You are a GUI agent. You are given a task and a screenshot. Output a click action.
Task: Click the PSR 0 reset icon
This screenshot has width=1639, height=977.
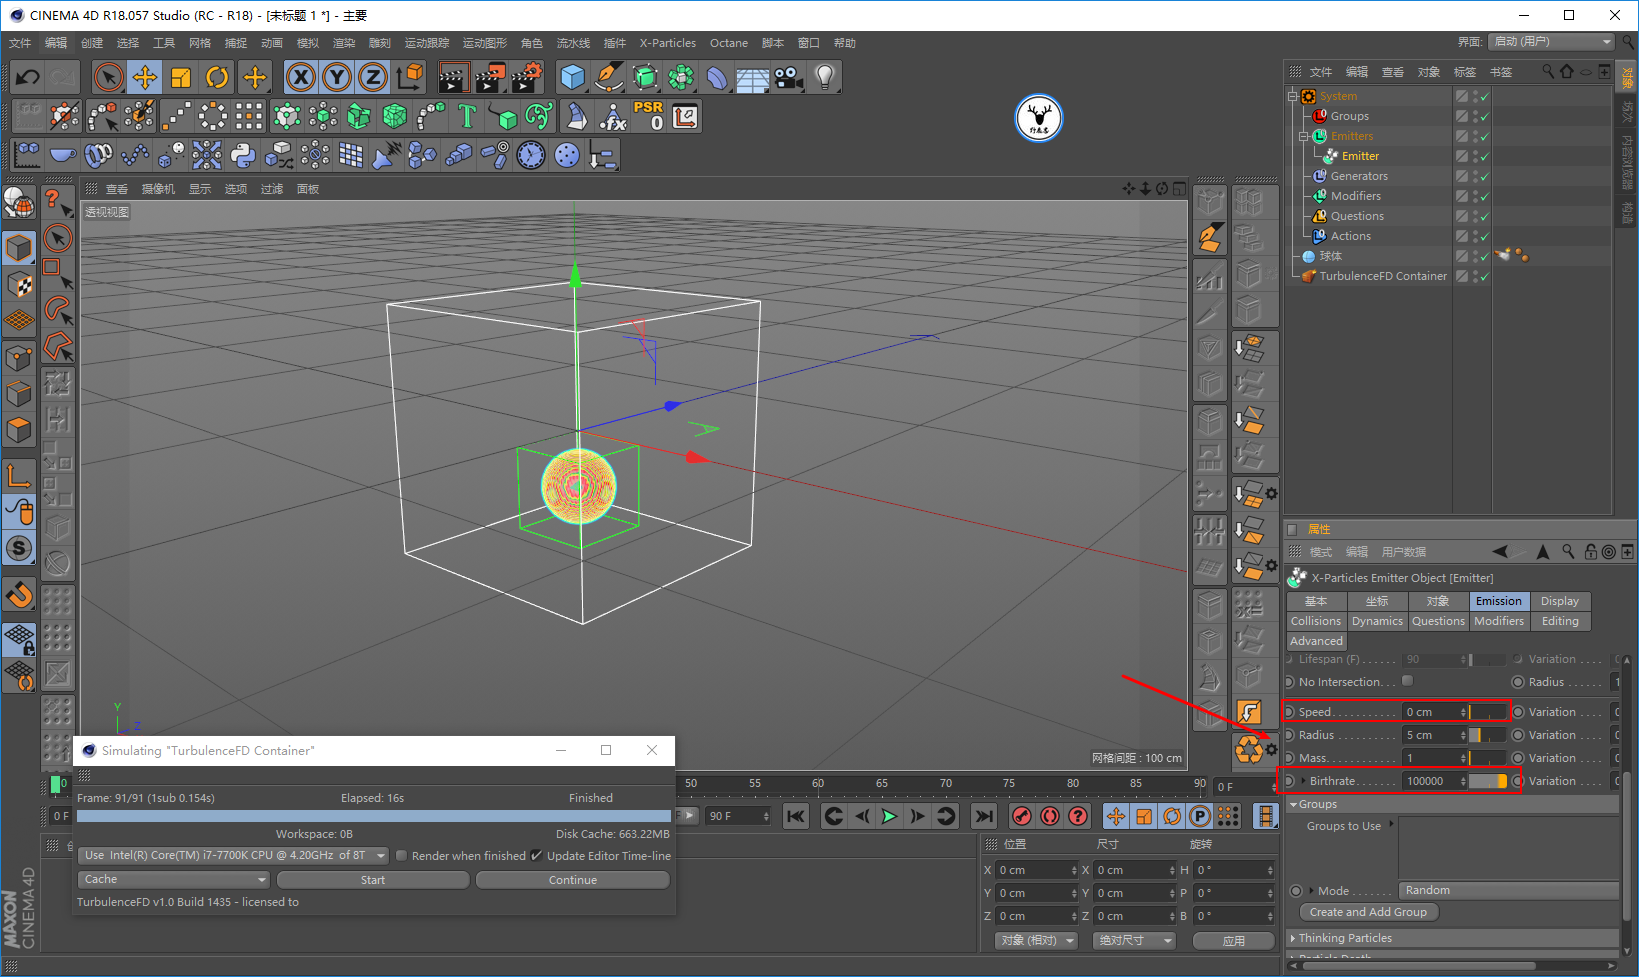[x=649, y=116]
